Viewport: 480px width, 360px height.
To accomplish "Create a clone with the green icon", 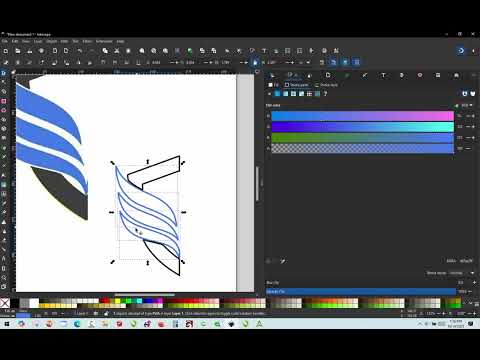I will [190, 51].
